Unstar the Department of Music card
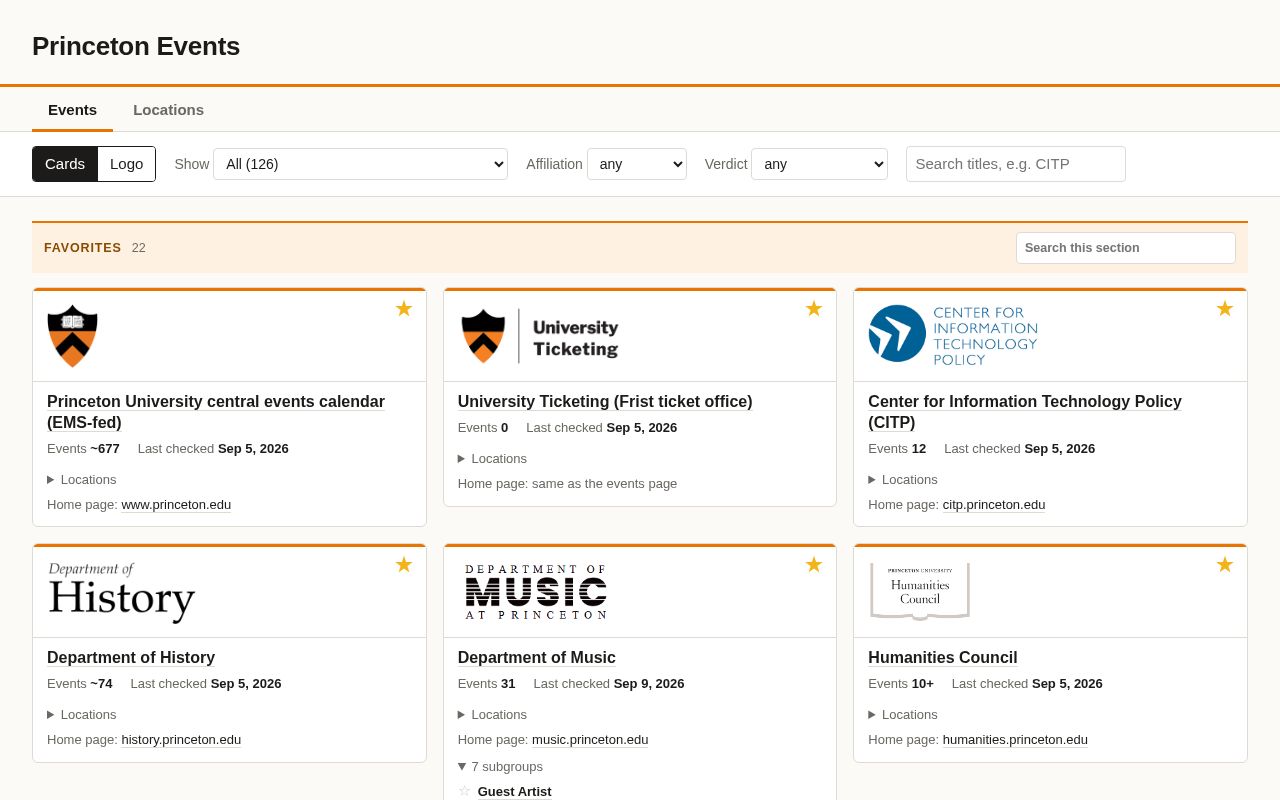The image size is (1280, 800). [x=814, y=565]
